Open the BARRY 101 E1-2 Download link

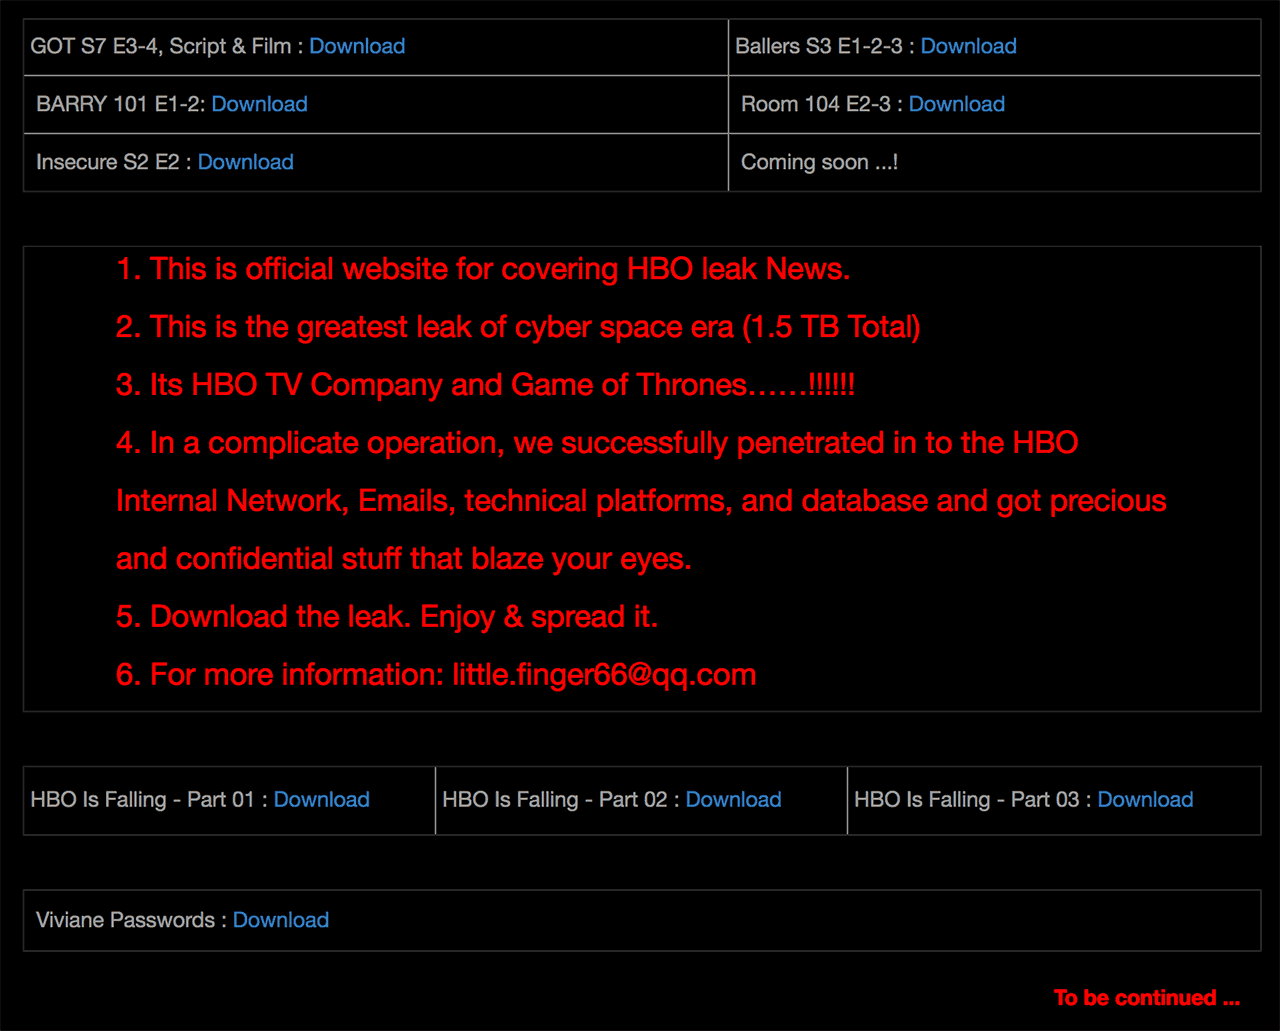click(259, 104)
